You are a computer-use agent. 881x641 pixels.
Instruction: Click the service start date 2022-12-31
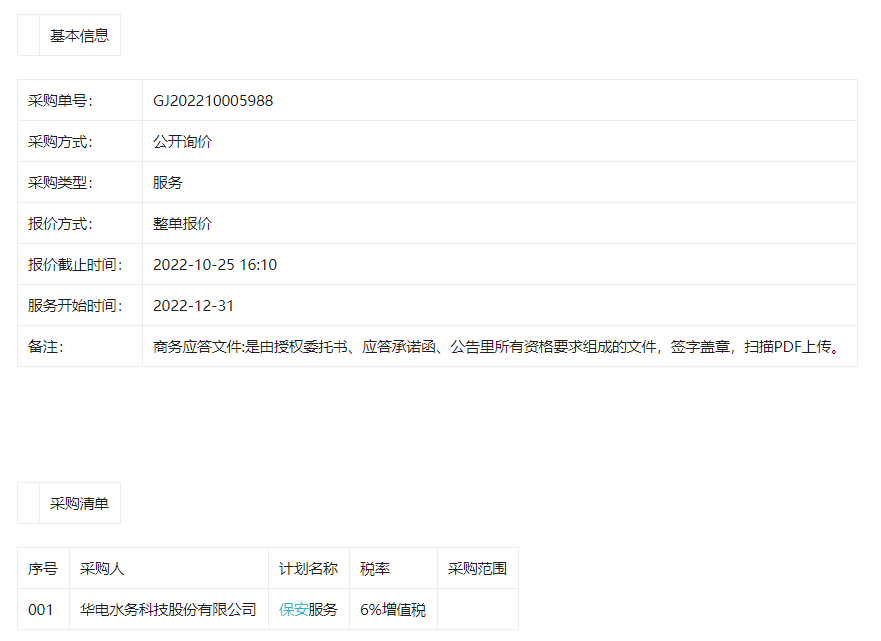[x=193, y=305]
